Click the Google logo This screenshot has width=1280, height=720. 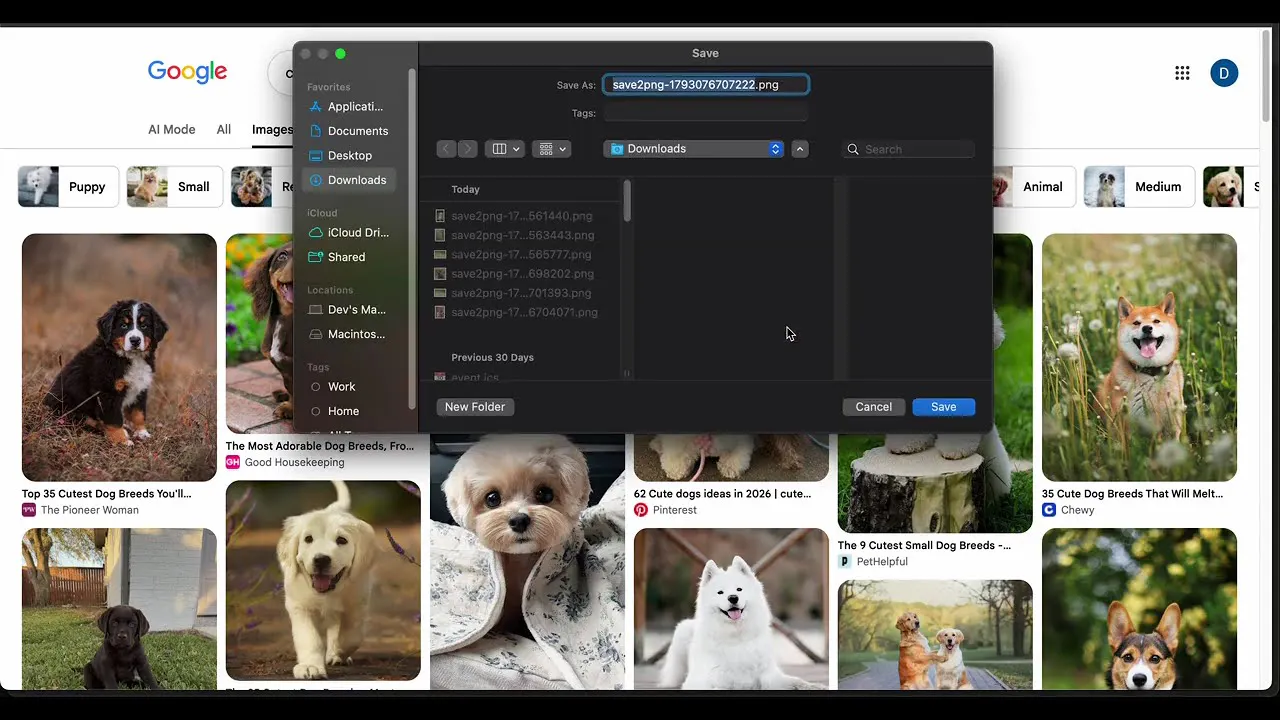pyautogui.click(x=187, y=72)
